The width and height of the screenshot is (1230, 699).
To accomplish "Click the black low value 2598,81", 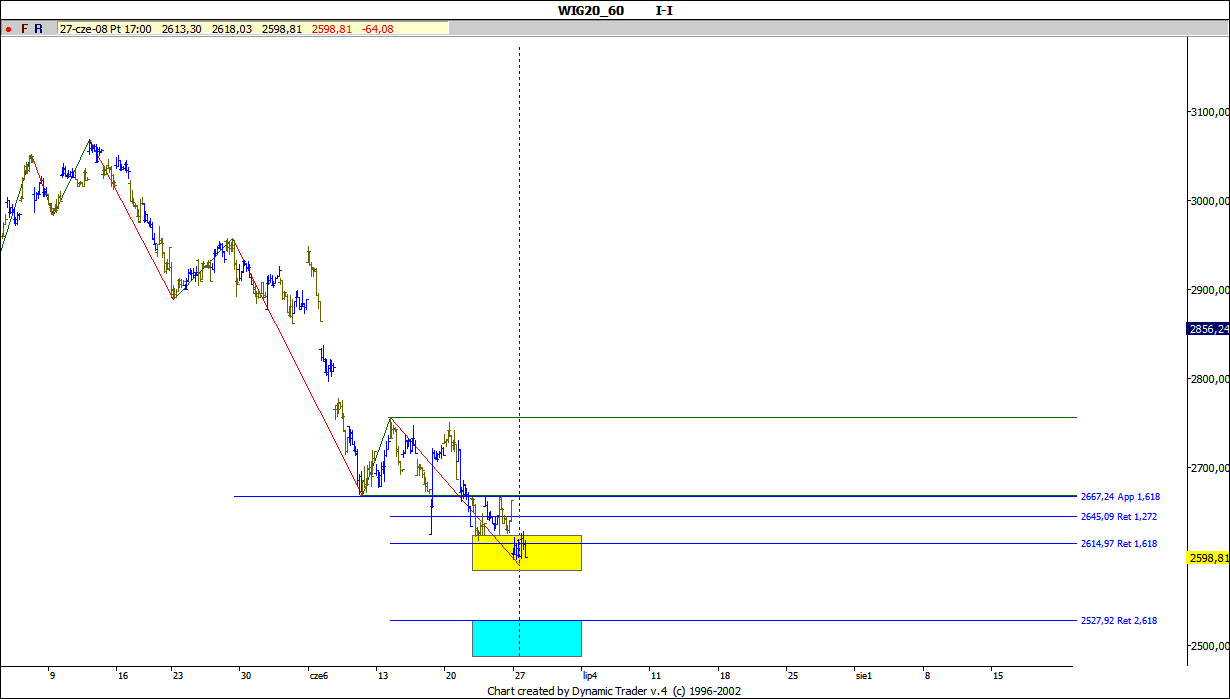I will point(281,29).
